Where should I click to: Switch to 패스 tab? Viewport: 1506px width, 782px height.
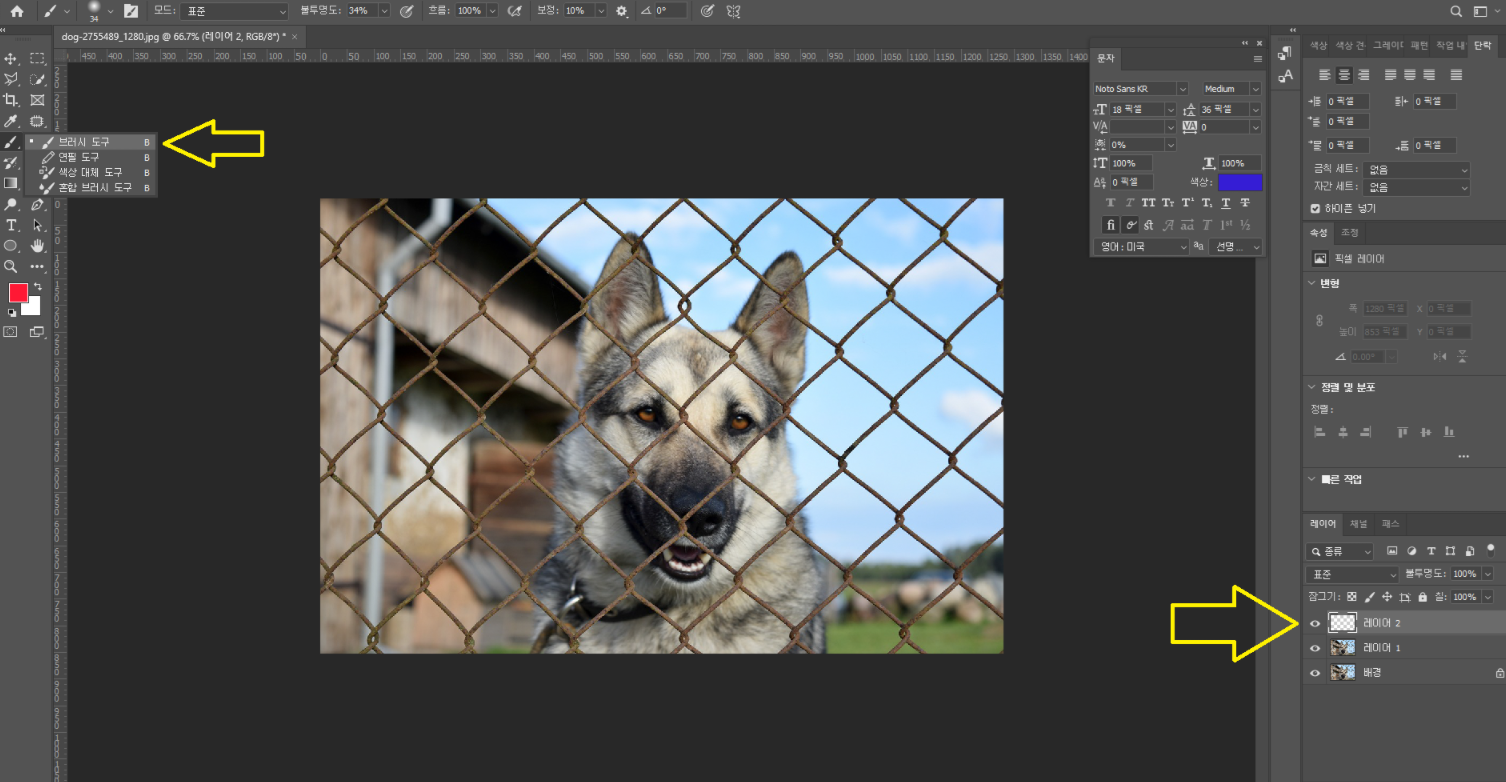tap(1391, 524)
